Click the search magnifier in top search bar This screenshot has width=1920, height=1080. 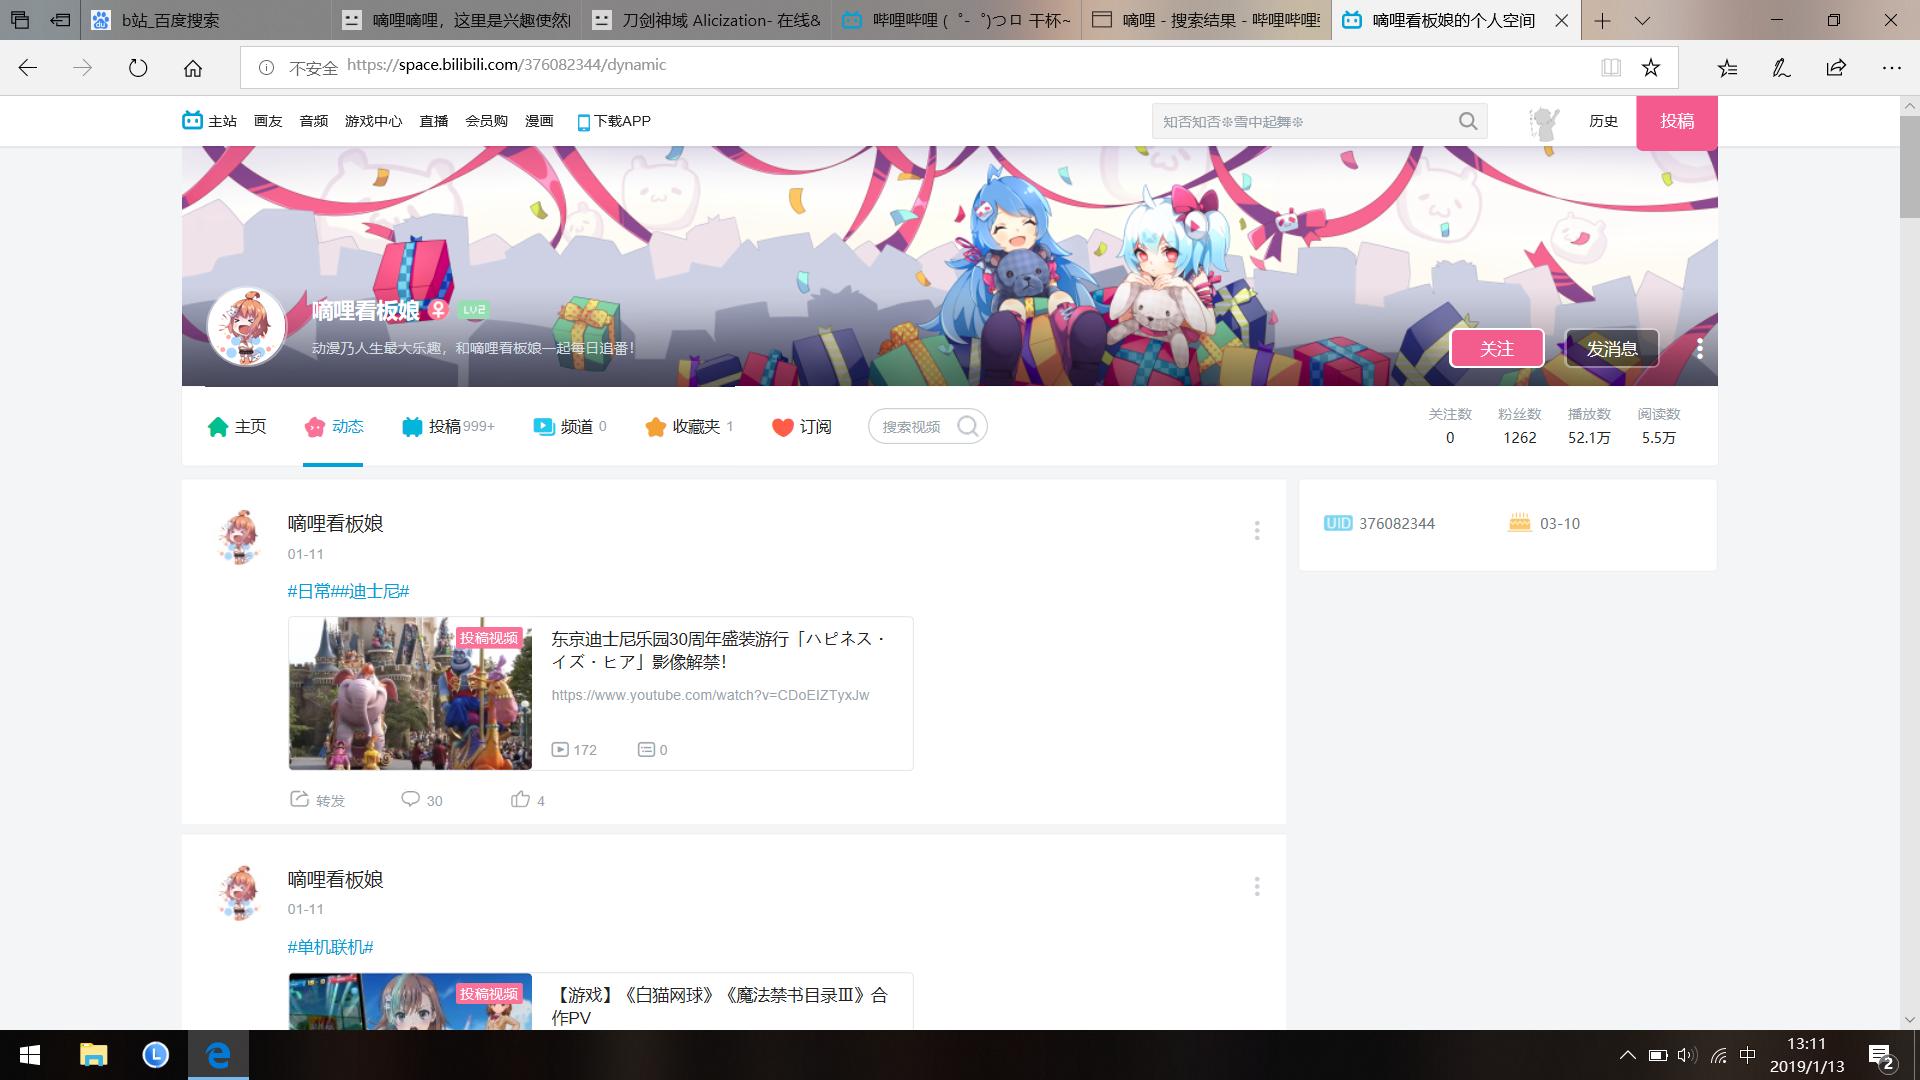pos(1467,121)
